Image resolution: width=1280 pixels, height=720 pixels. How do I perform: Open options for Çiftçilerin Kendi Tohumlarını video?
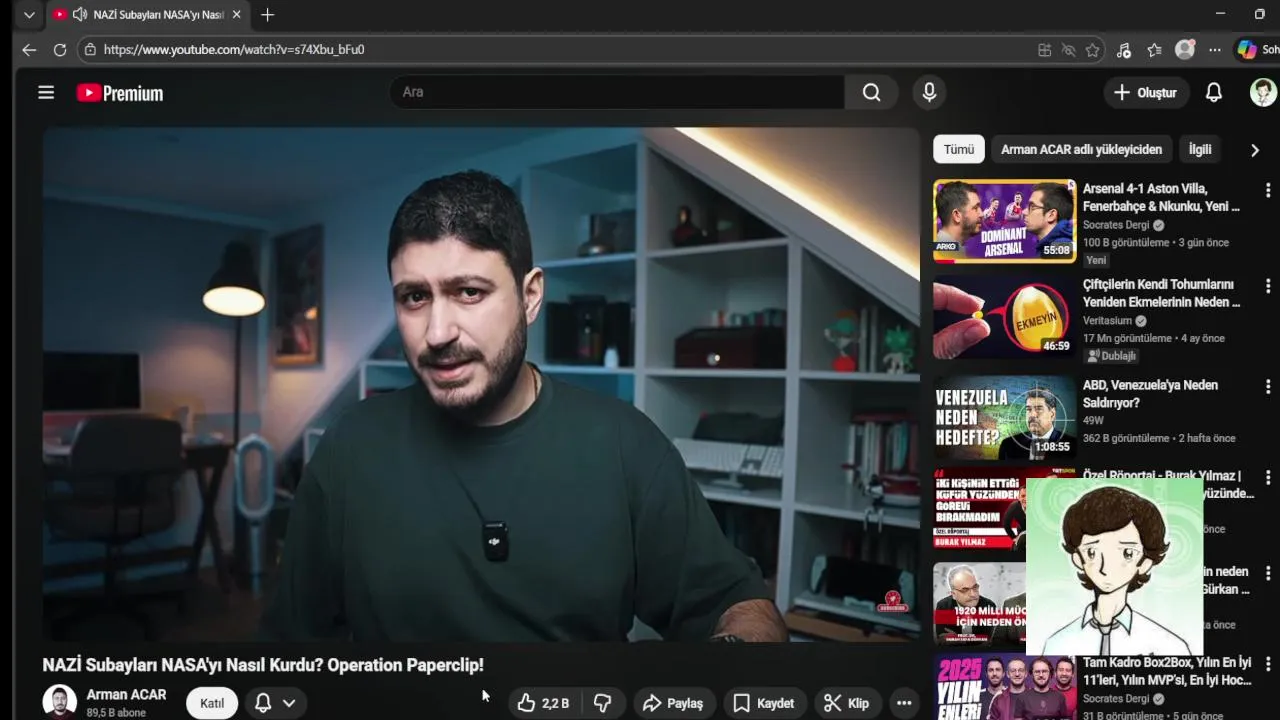pos(1268,286)
